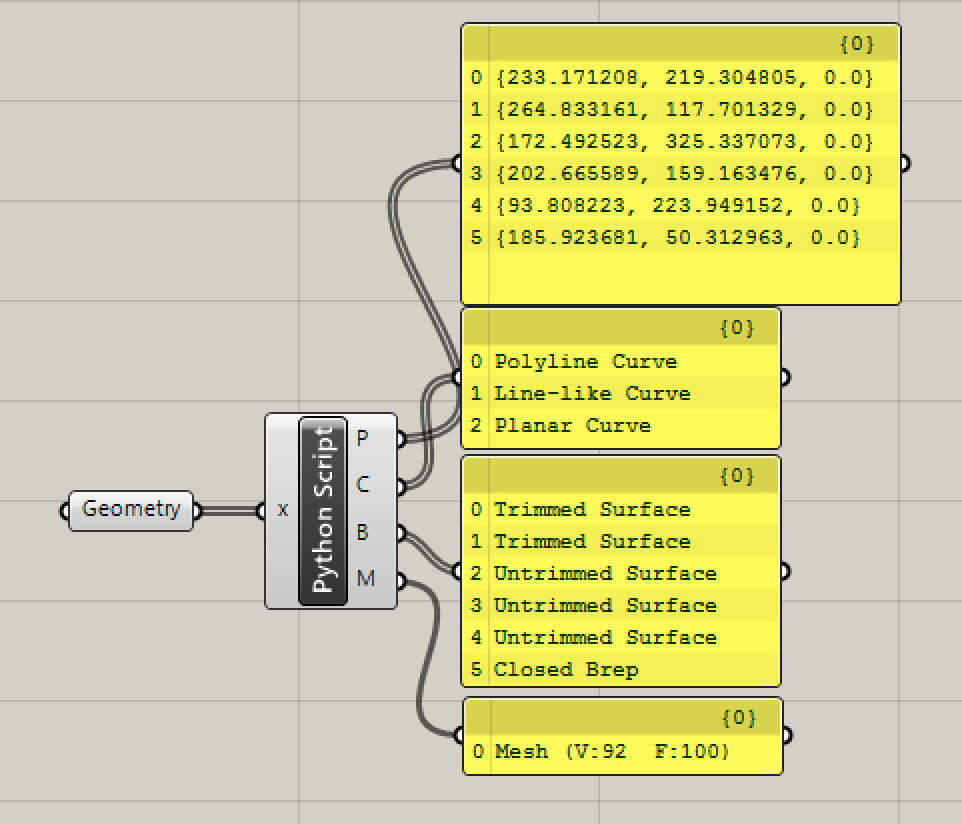Click the B output port on Python Script
The height and width of the screenshot is (824, 962).
398,534
